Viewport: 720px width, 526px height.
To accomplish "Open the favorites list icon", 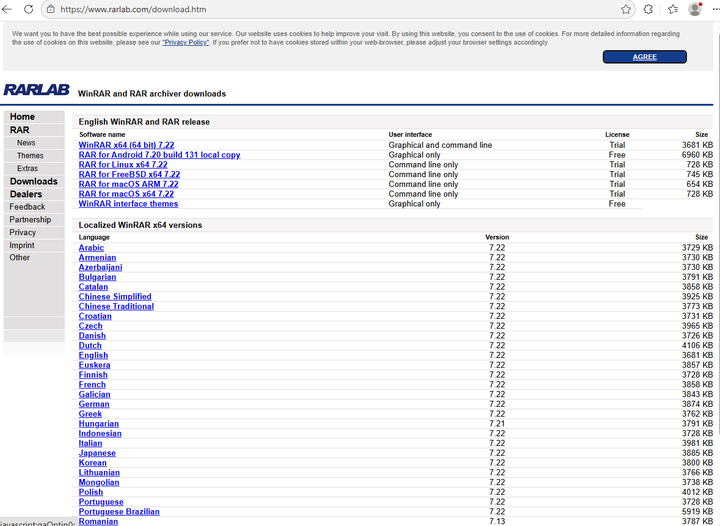I will coord(673,9).
